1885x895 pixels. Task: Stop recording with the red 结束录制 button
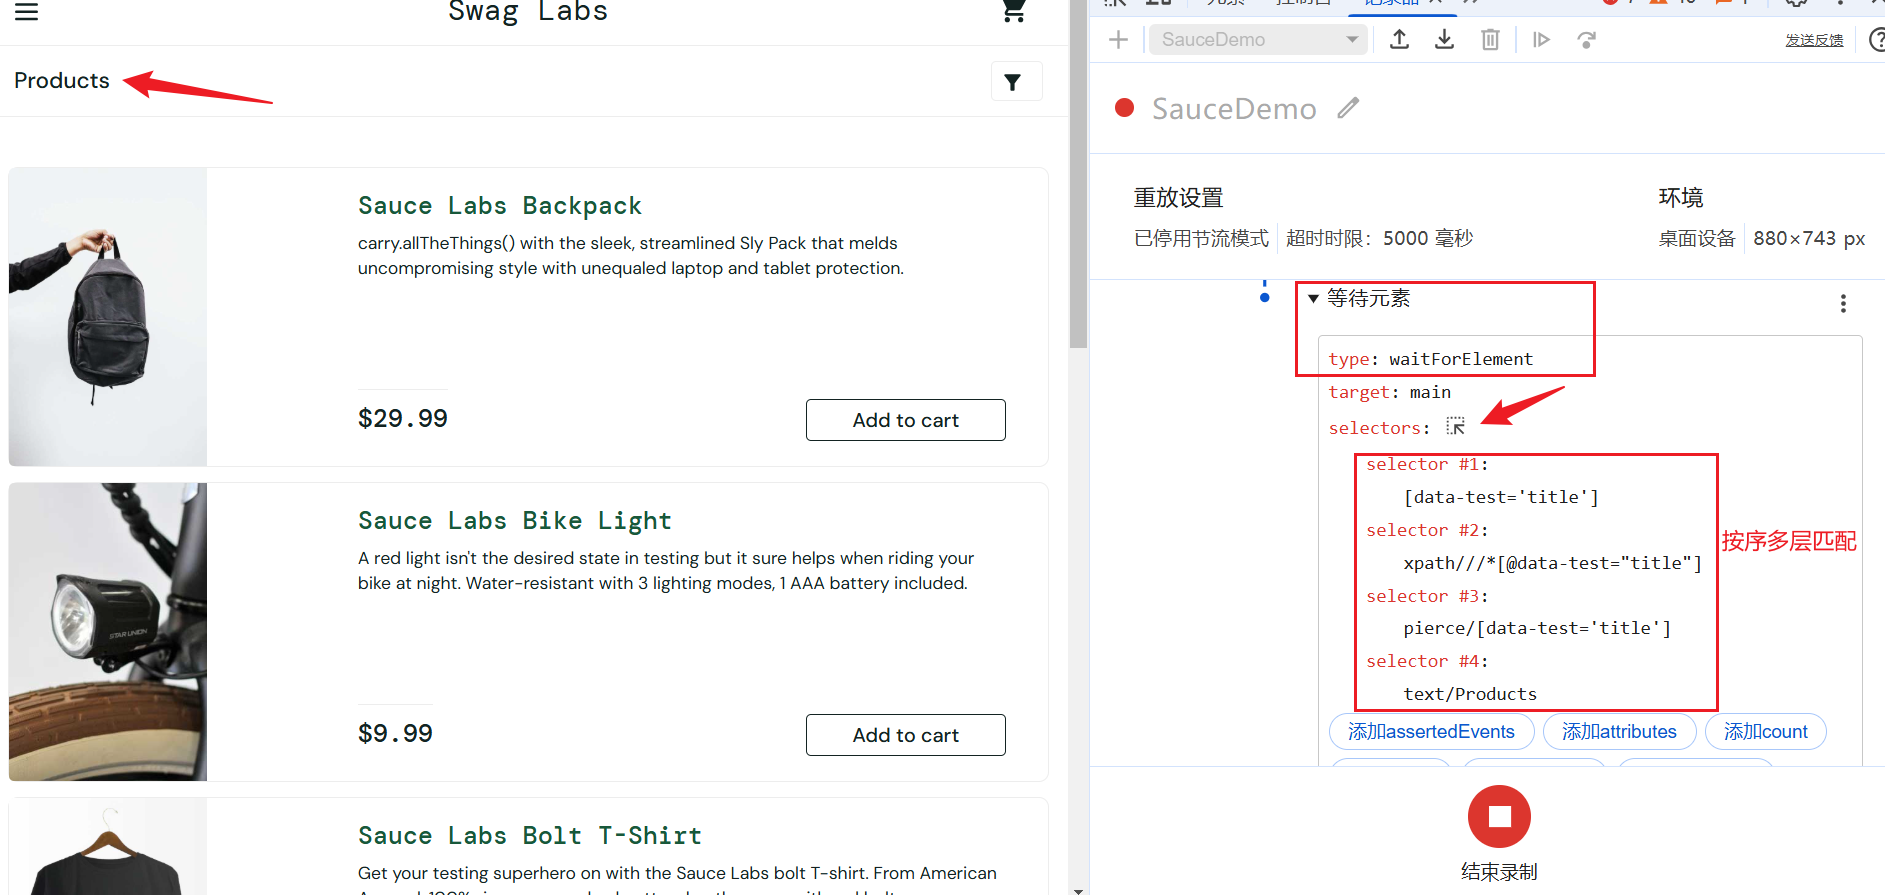(x=1499, y=817)
